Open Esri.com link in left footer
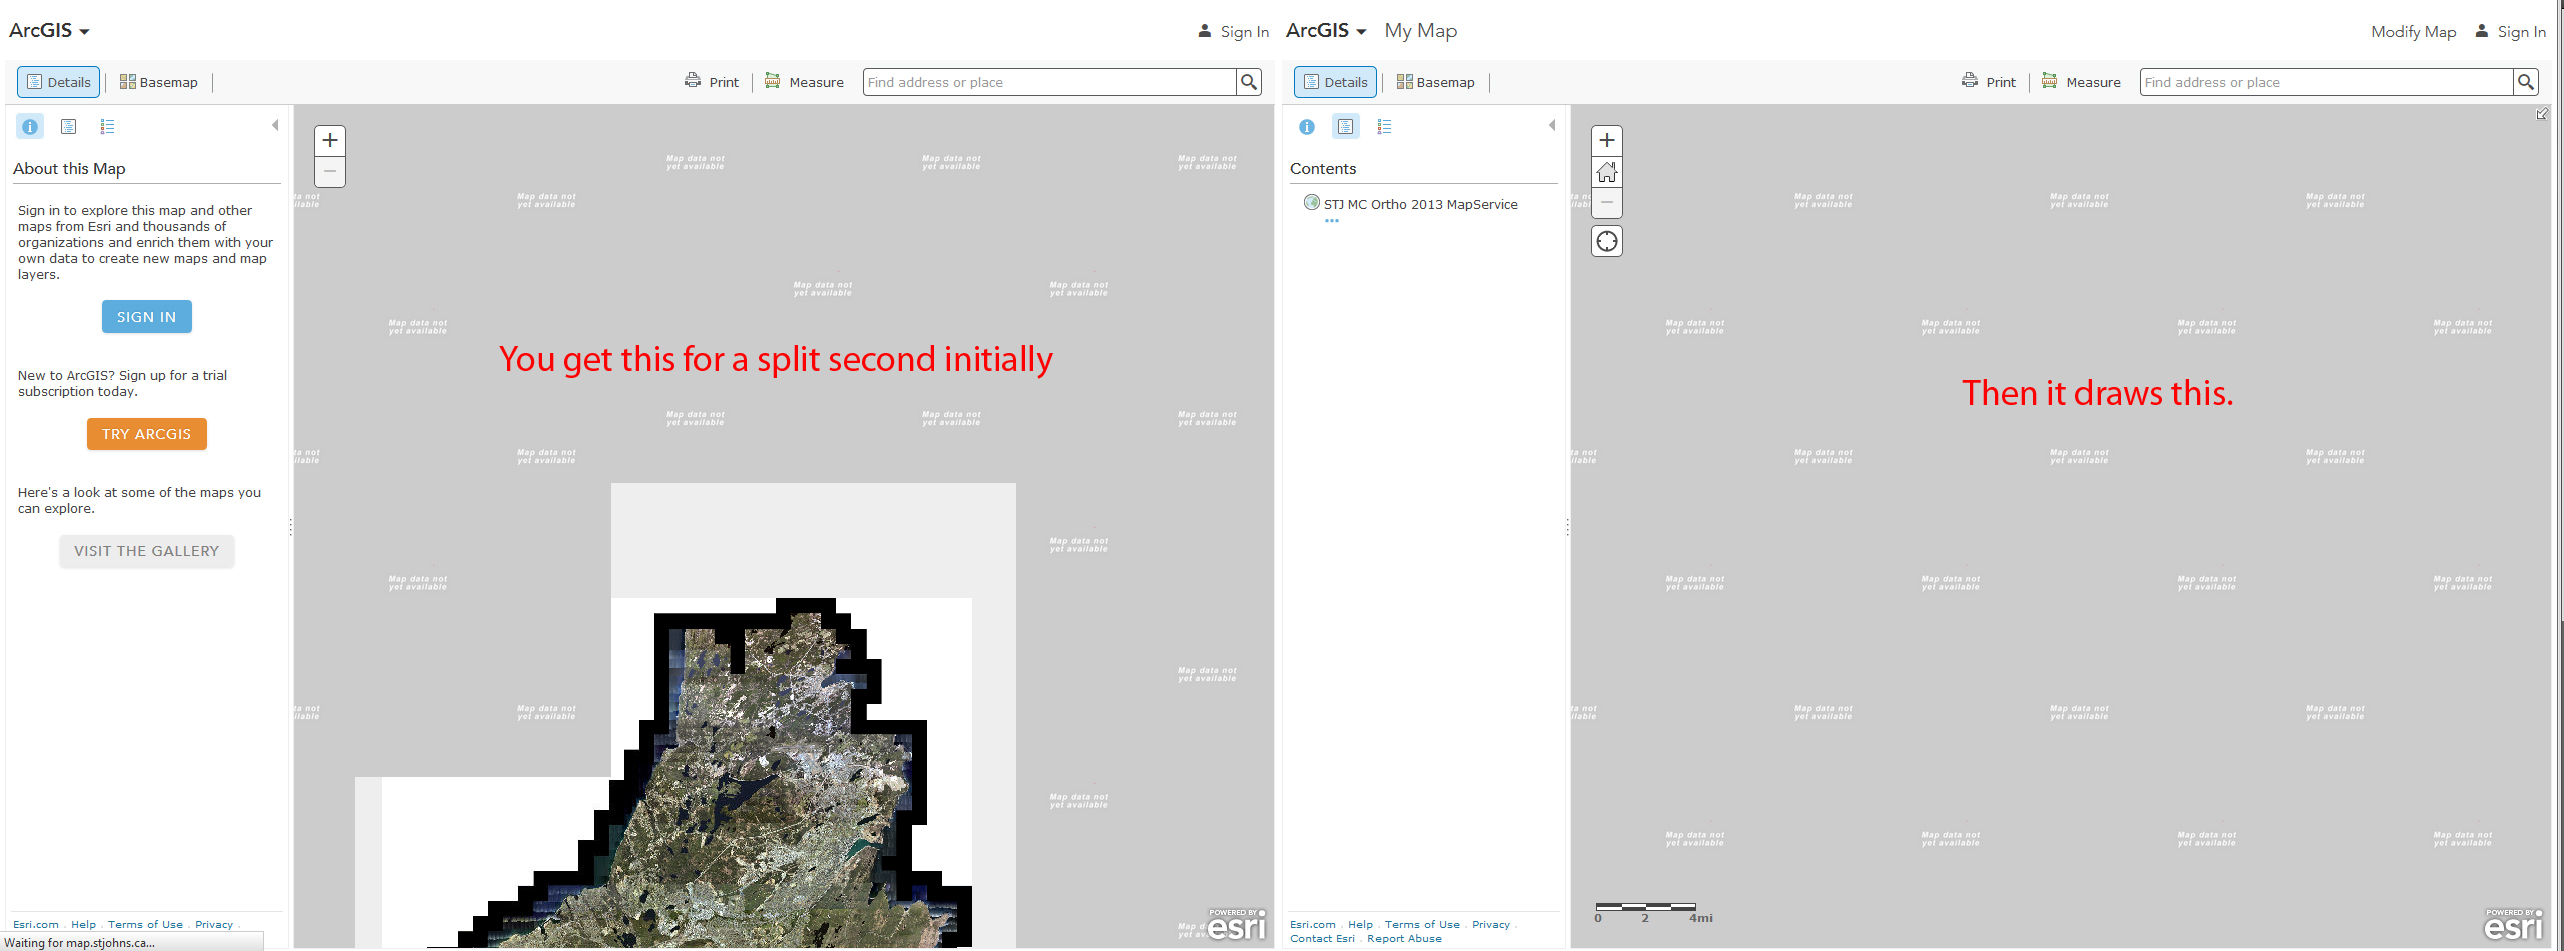The height and width of the screenshot is (951, 2564). click(36, 924)
